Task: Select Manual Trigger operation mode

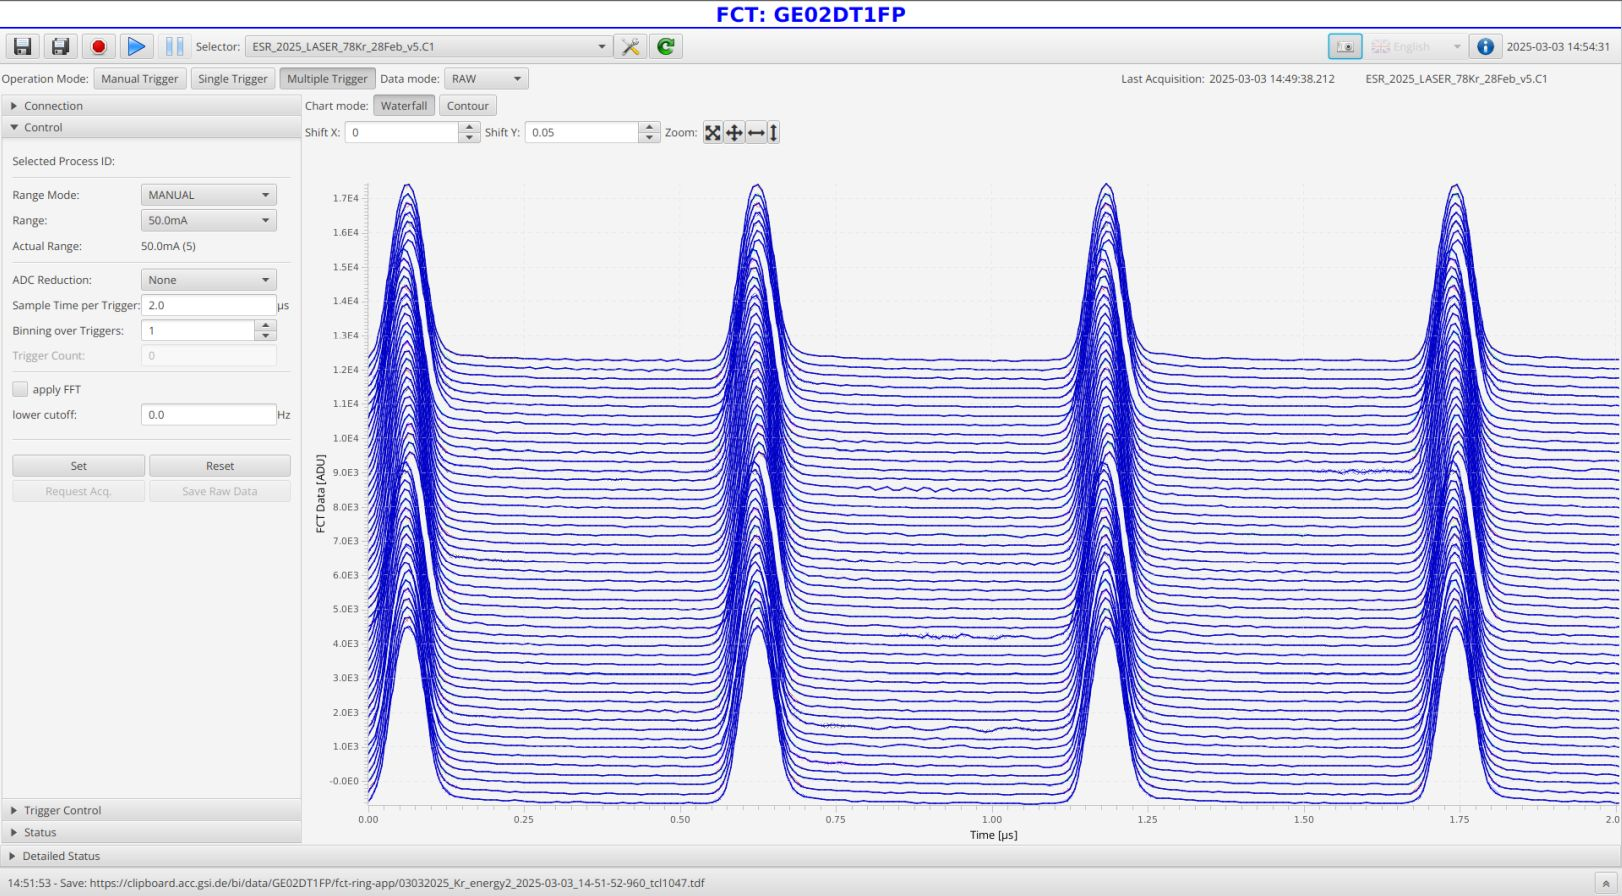Action: 140,79
